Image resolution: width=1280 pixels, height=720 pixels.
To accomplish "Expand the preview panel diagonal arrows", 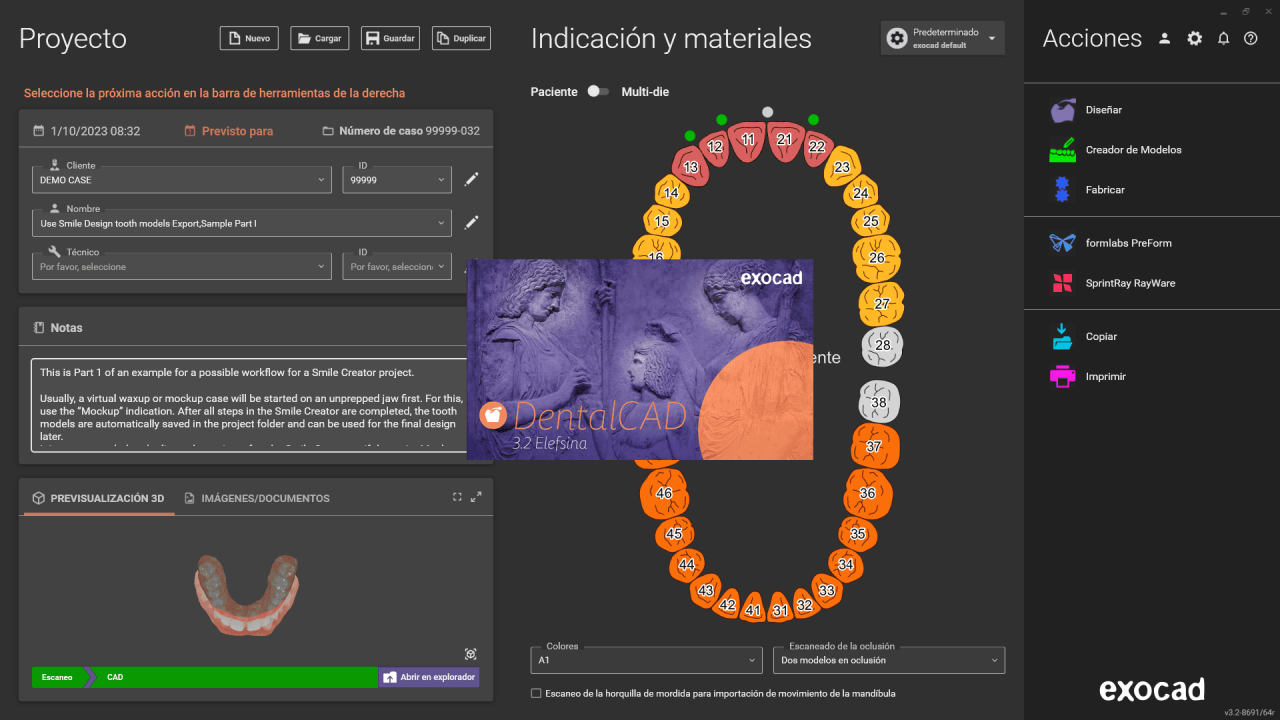I will coord(476,497).
